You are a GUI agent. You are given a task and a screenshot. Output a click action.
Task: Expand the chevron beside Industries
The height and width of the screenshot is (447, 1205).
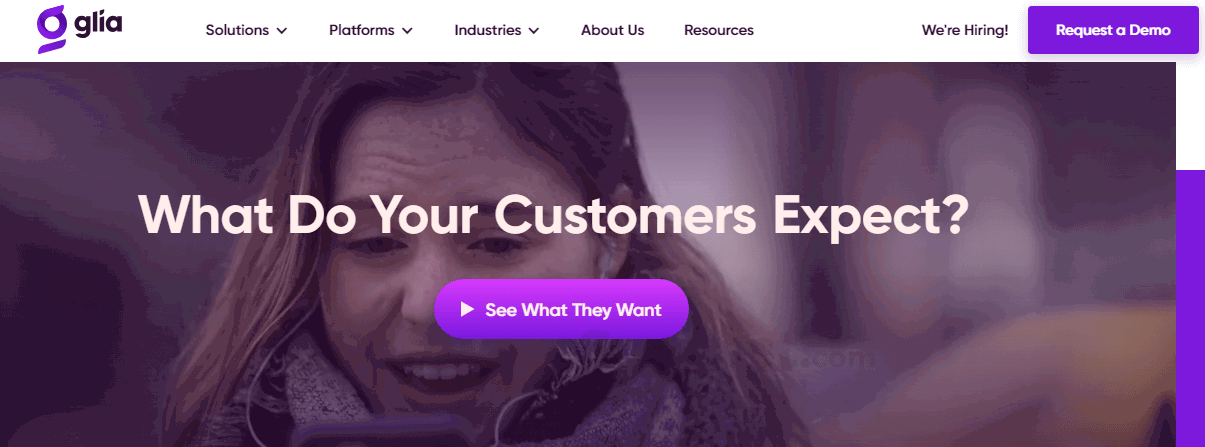534,31
